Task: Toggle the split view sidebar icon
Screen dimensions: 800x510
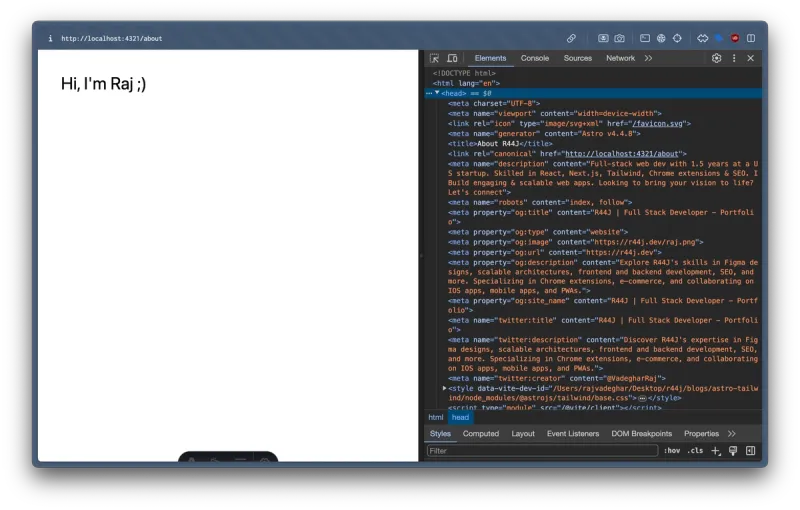Action: (751, 38)
